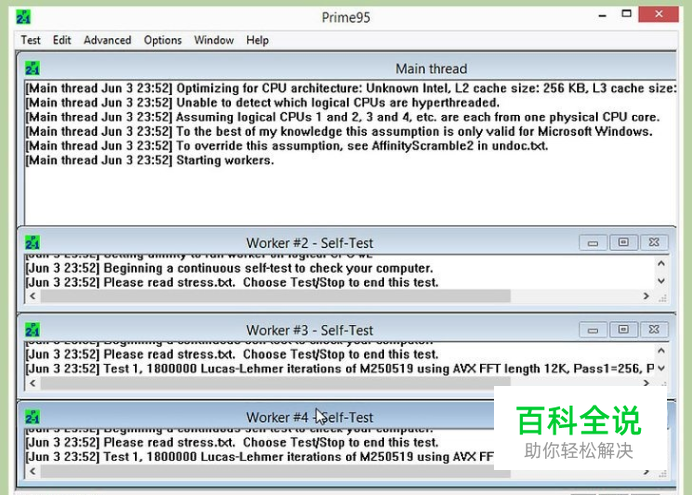
Task: Minimize the Prime95 main window
Action: pos(602,15)
